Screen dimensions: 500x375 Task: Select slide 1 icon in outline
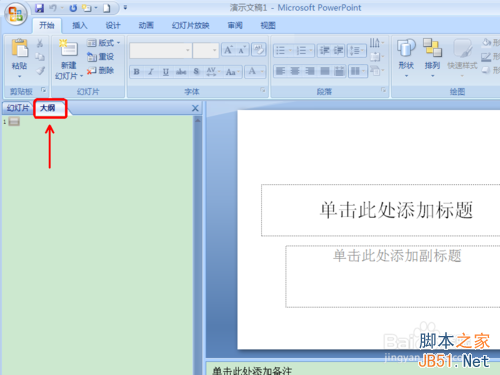click(14, 122)
